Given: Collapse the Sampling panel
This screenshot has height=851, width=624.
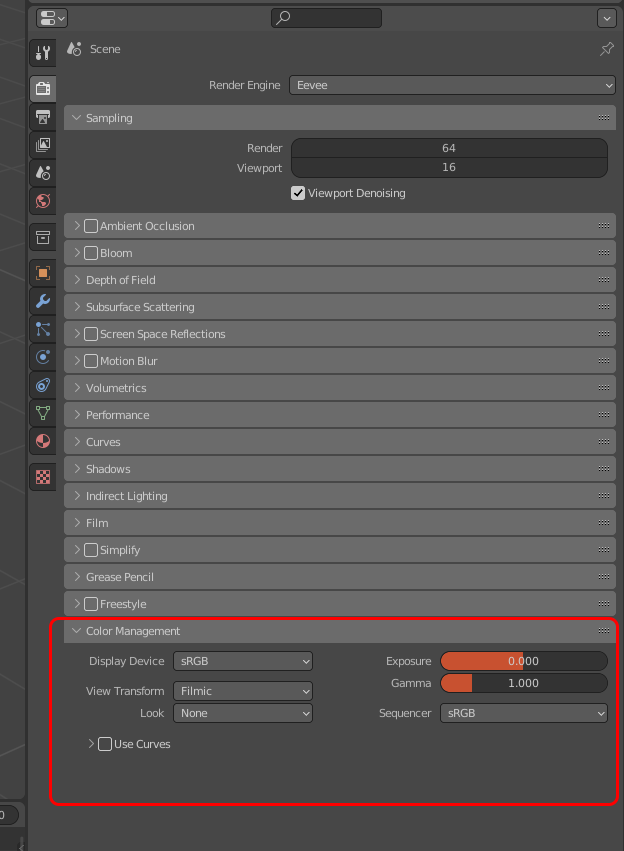Looking at the screenshot, I should click(x=76, y=118).
